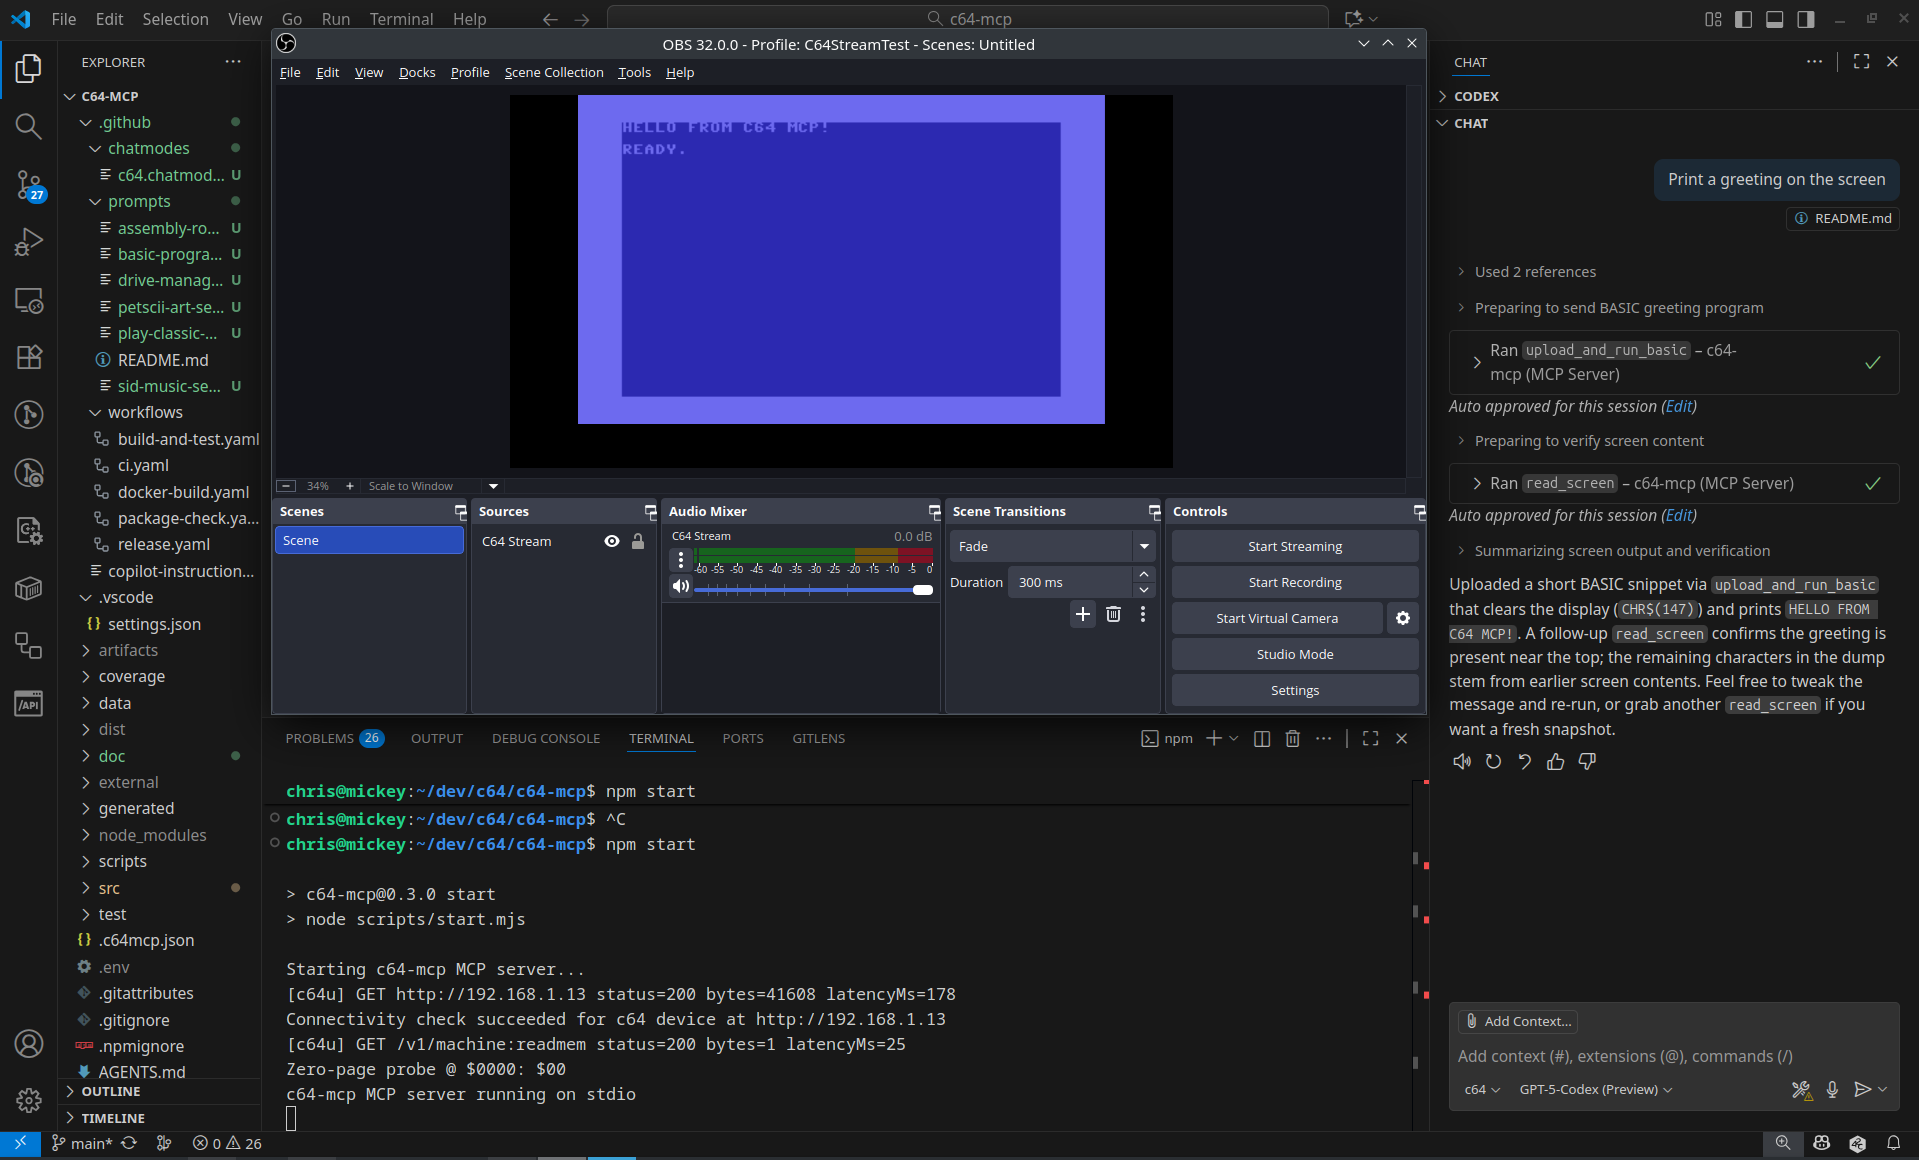Switch to the DEBUG CONSOLE tab

coord(546,738)
